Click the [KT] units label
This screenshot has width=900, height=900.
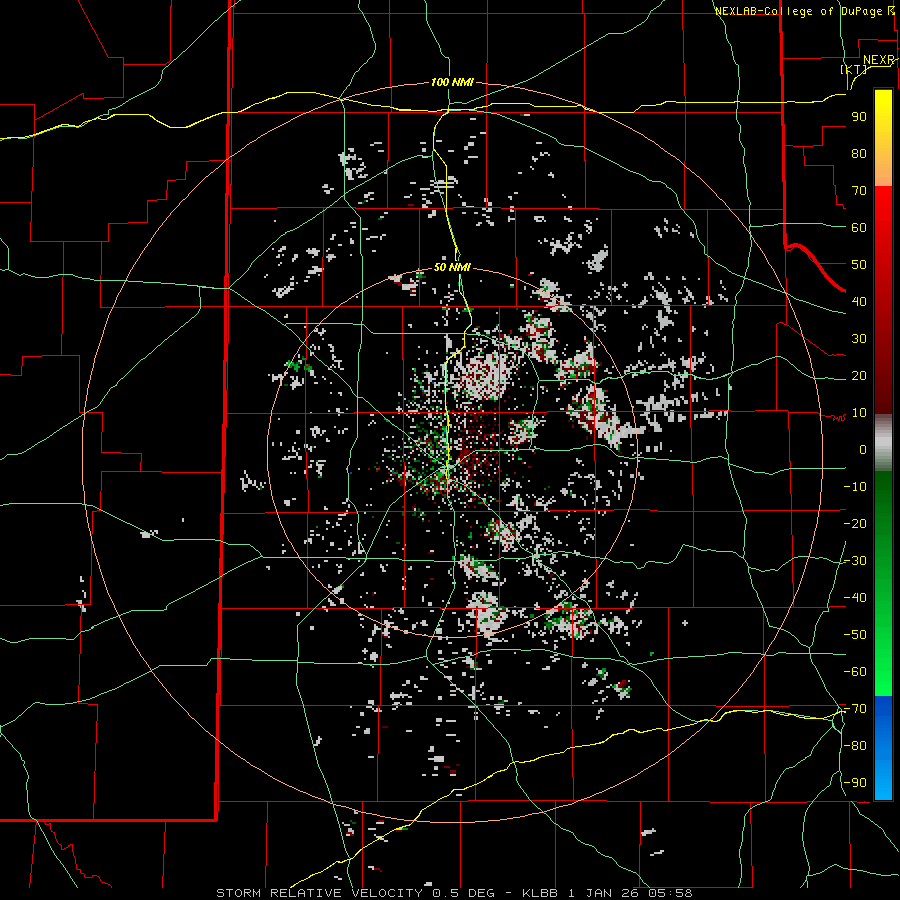point(854,69)
